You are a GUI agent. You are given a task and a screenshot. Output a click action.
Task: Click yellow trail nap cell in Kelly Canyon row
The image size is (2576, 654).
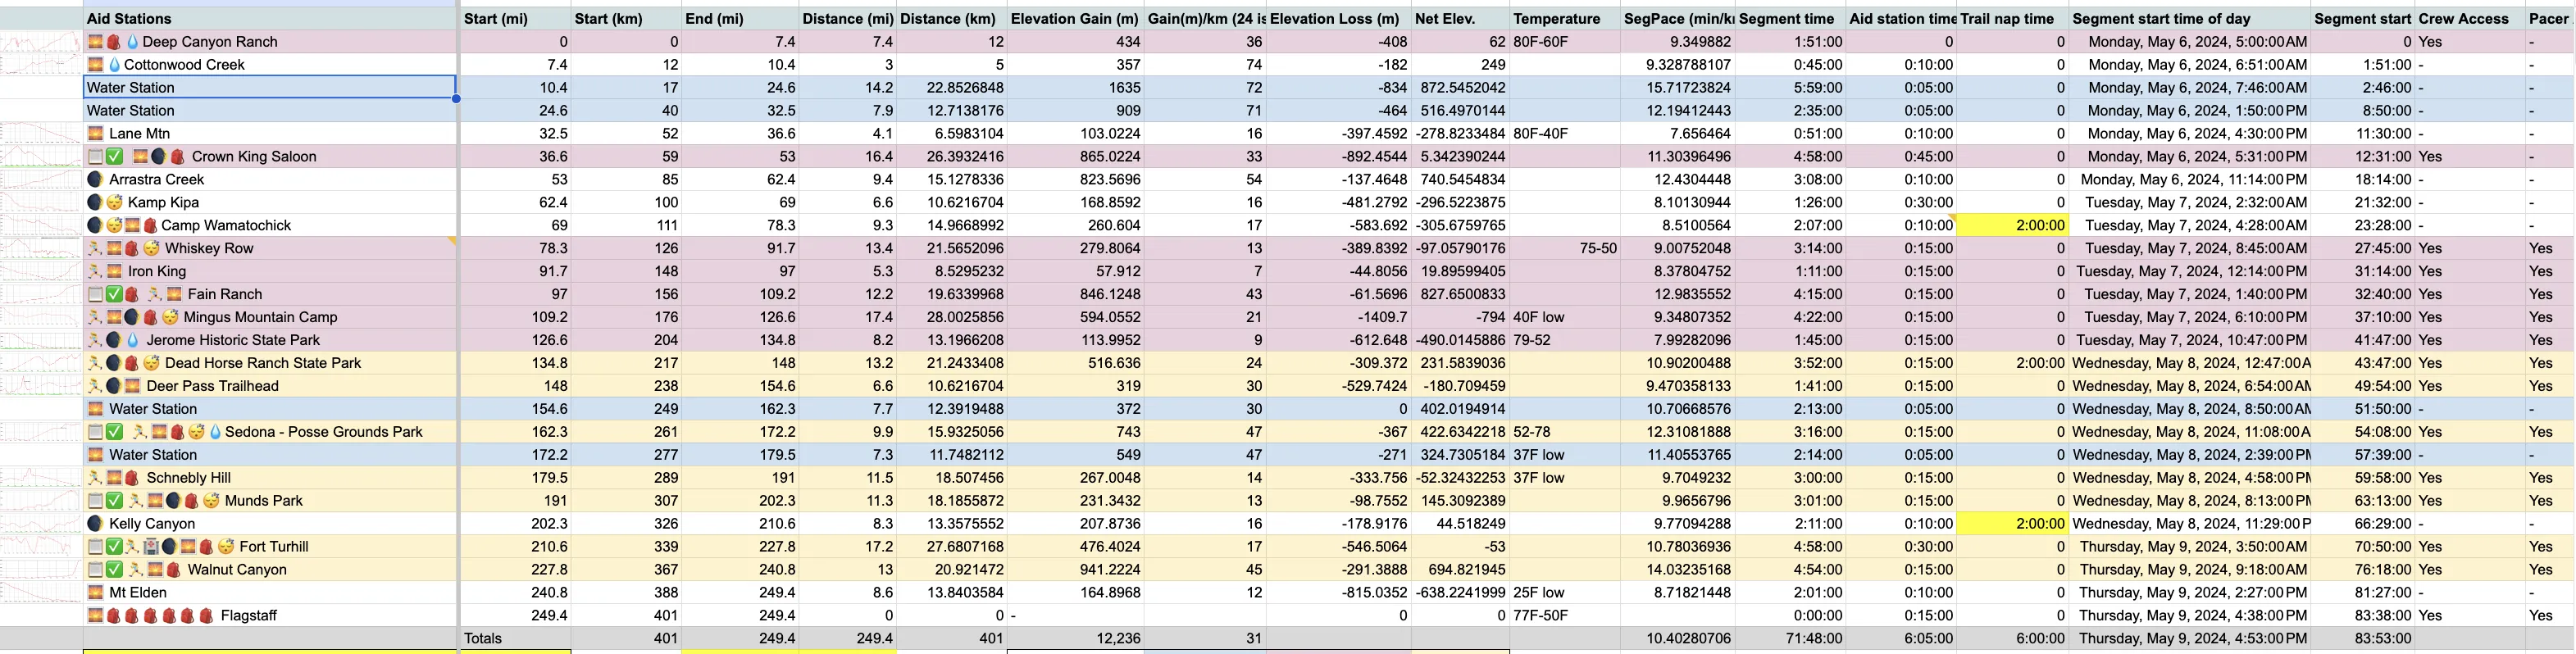click(x=2010, y=524)
